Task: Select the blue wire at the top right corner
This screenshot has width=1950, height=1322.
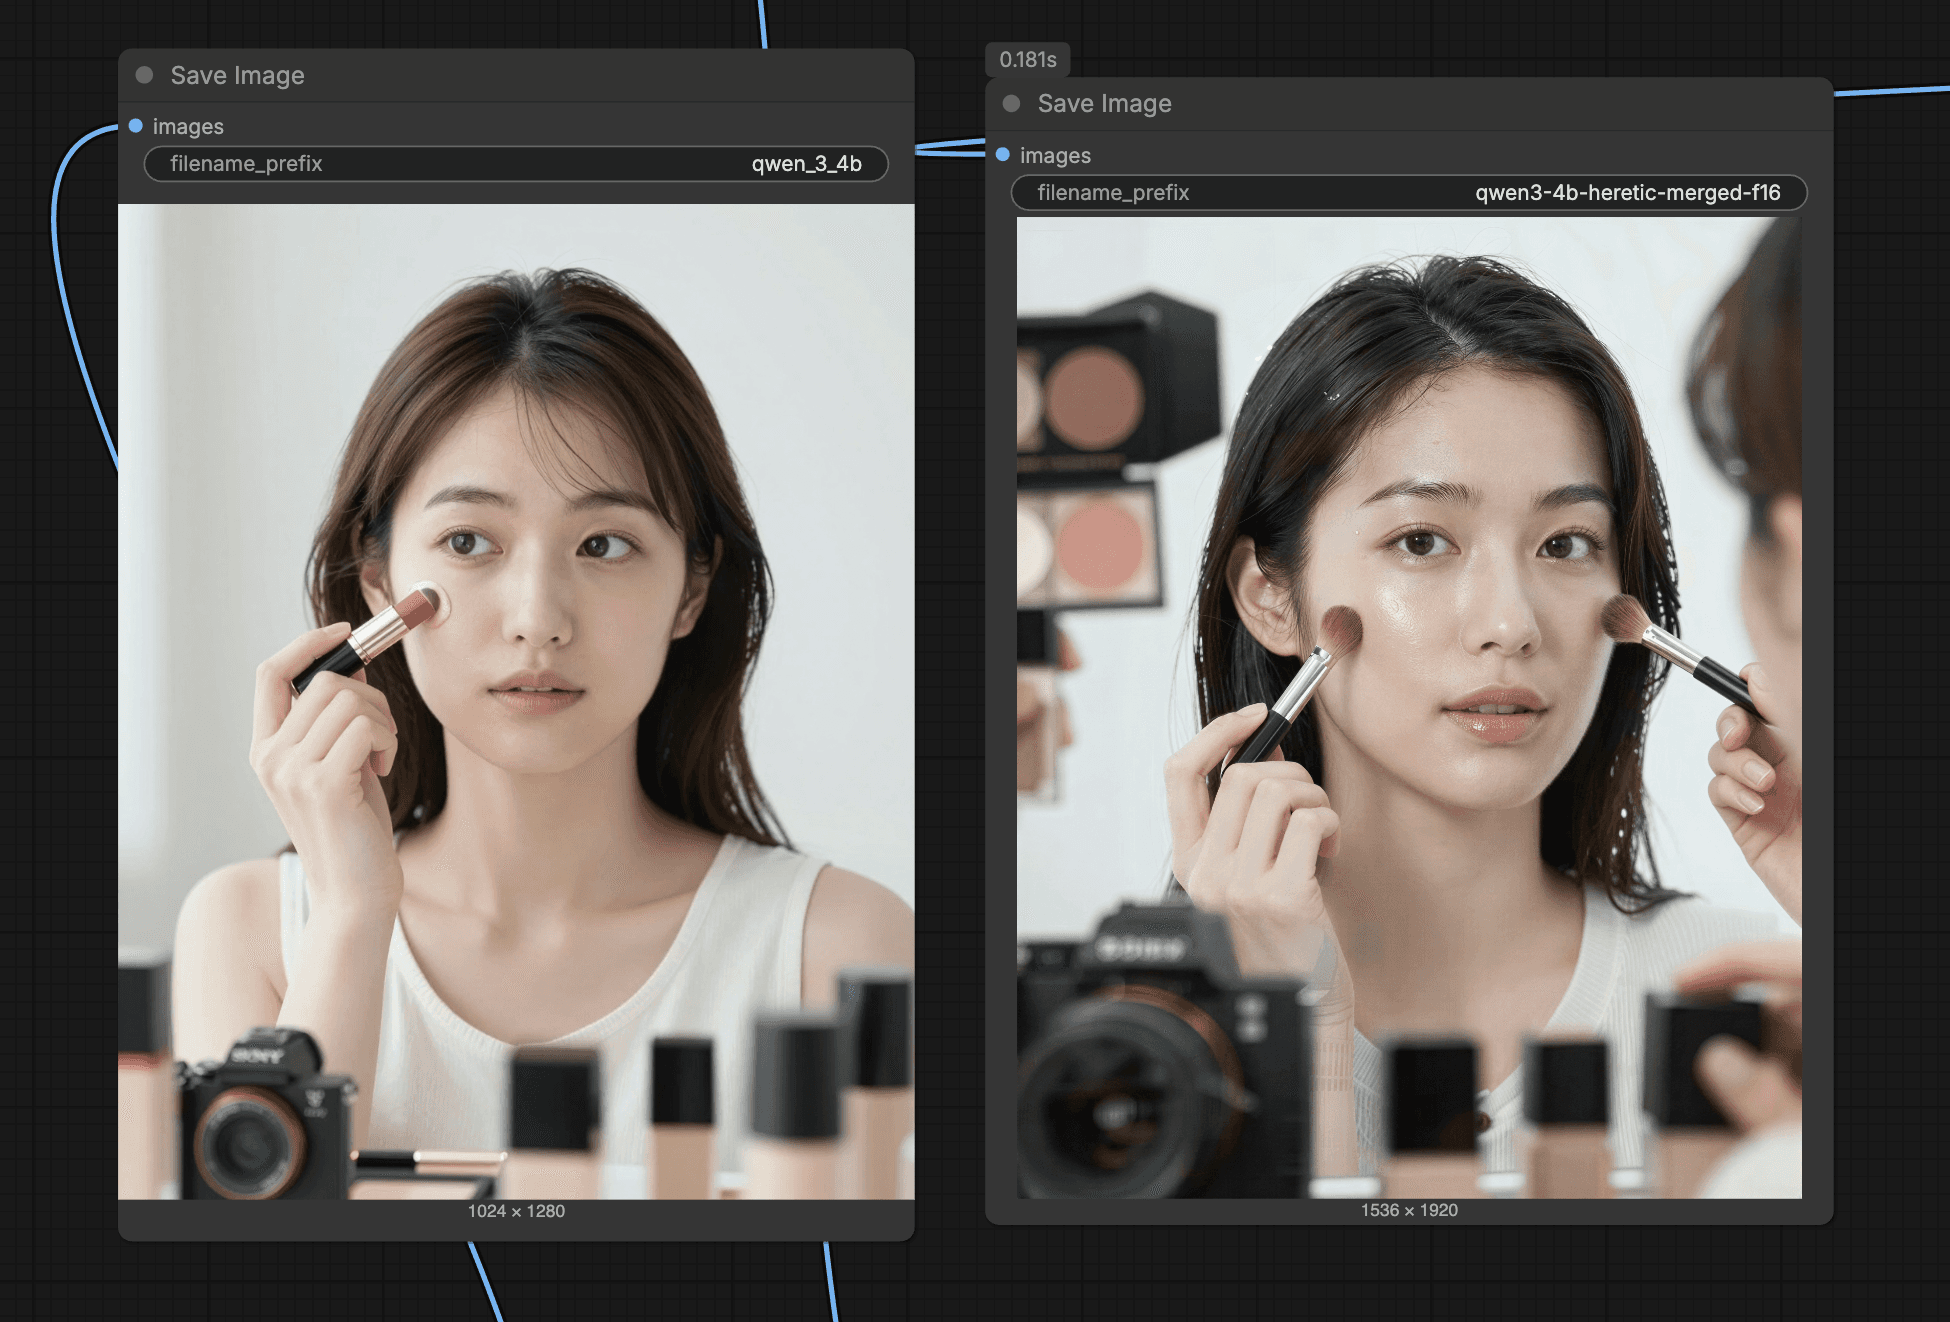Action: 1890,90
